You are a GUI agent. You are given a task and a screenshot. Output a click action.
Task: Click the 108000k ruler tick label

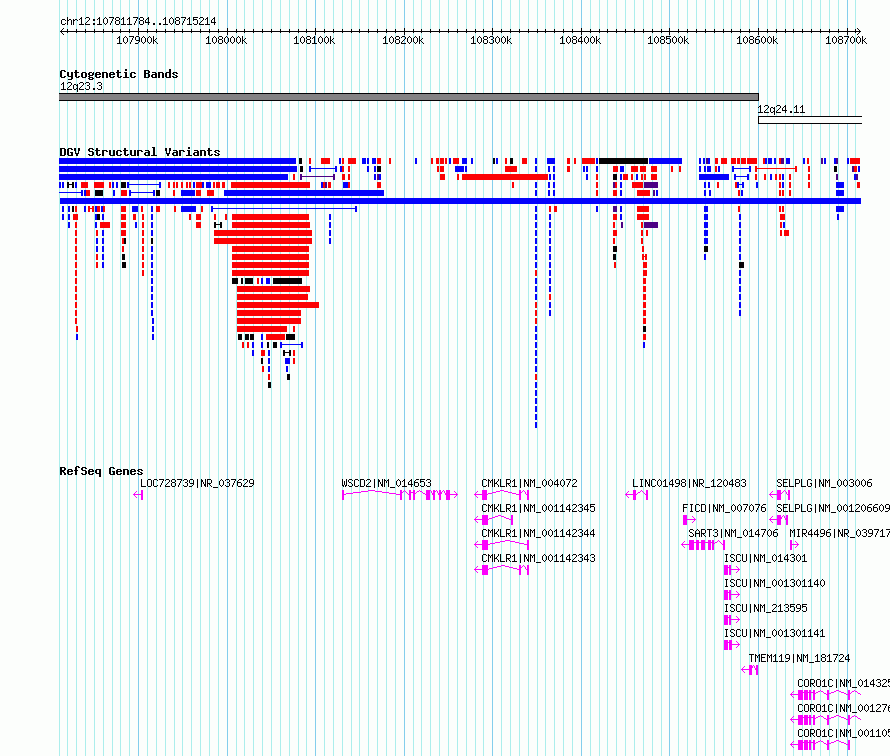[x=226, y=40]
